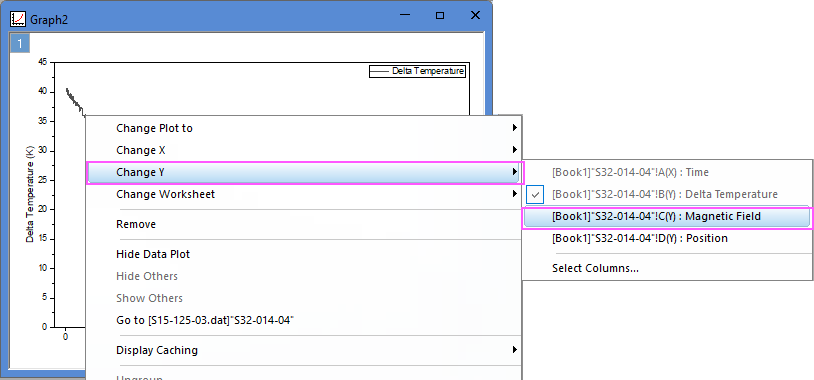814x380 pixels.
Task: Open the Display Caching submenu
Action: (304, 350)
